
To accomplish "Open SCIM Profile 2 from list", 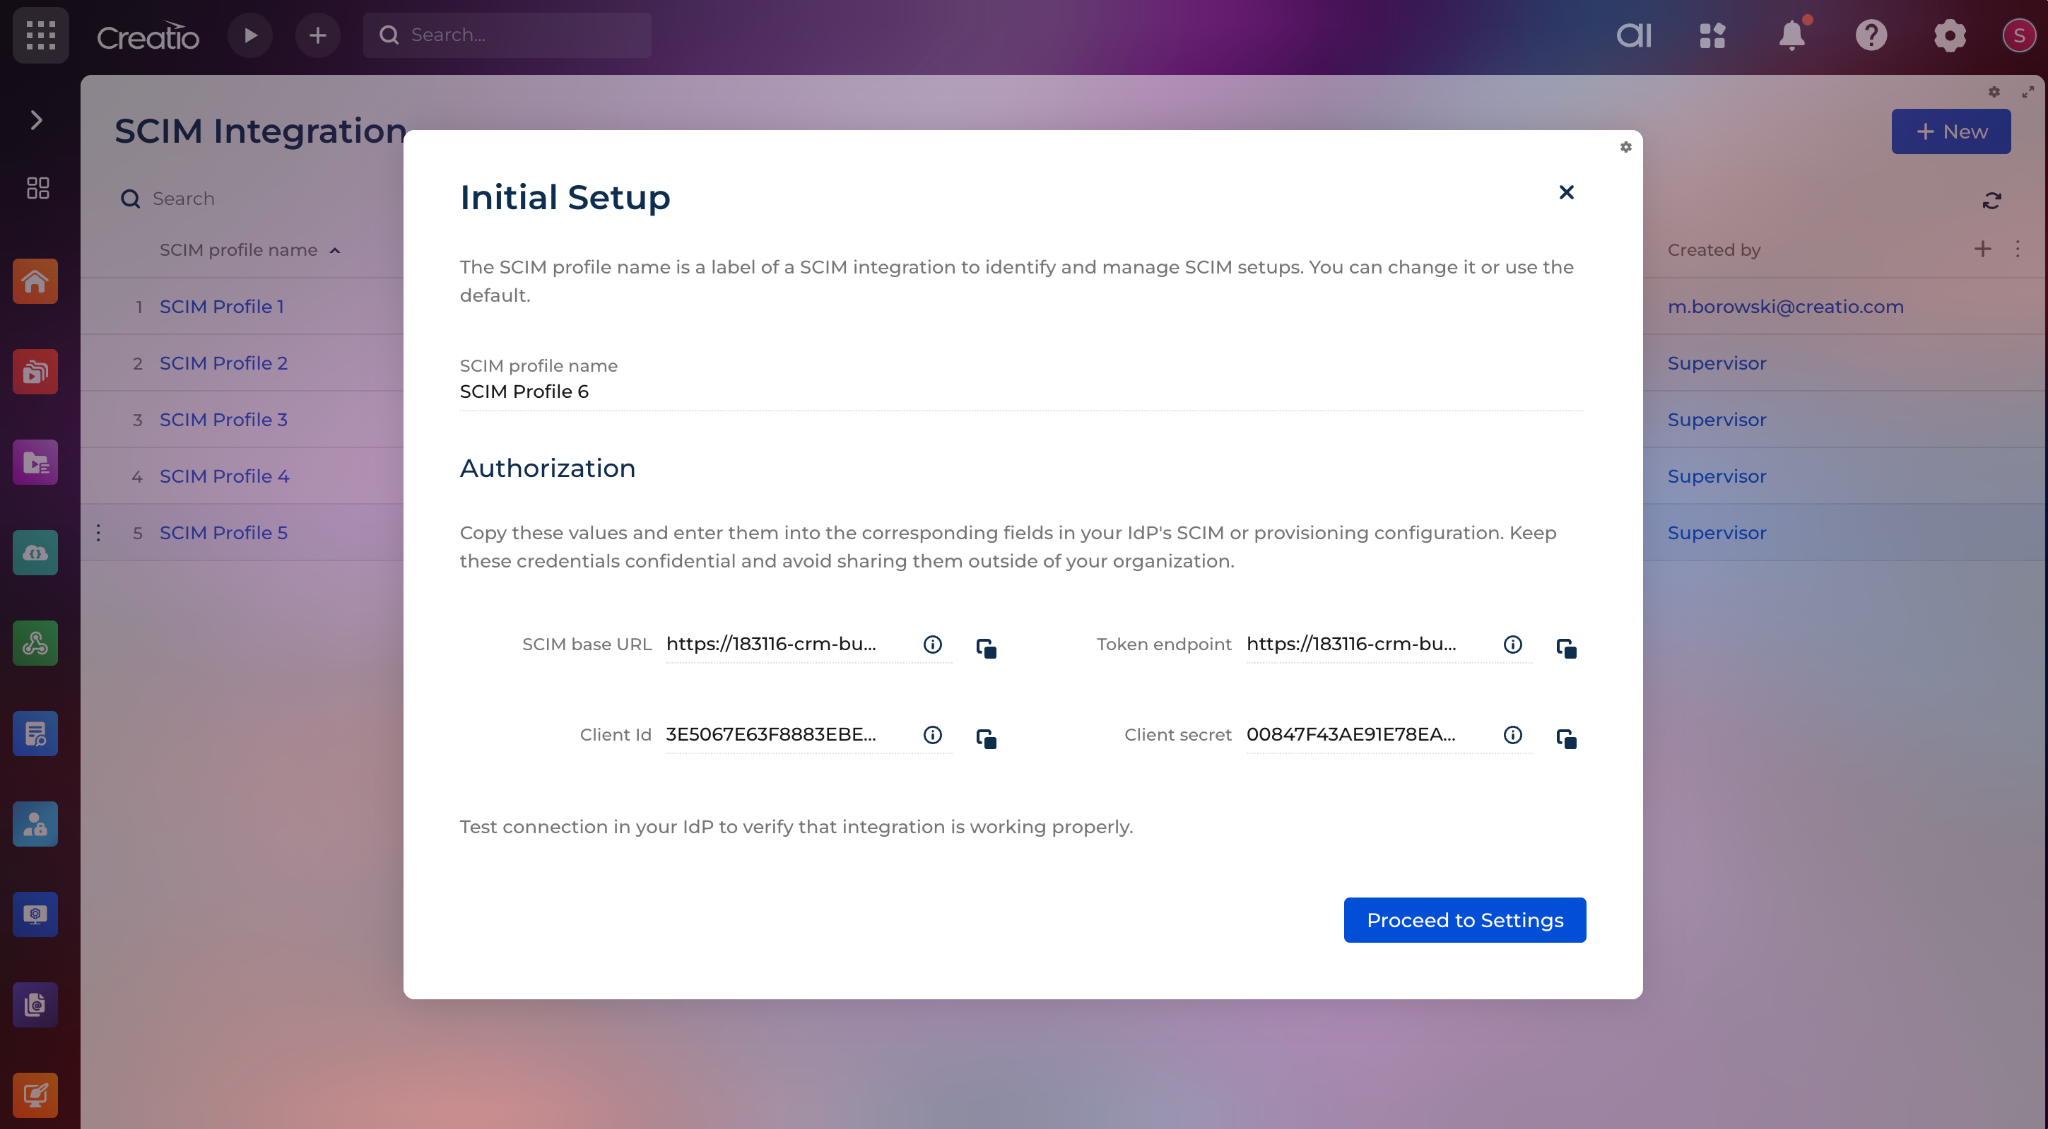I will coord(223,363).
